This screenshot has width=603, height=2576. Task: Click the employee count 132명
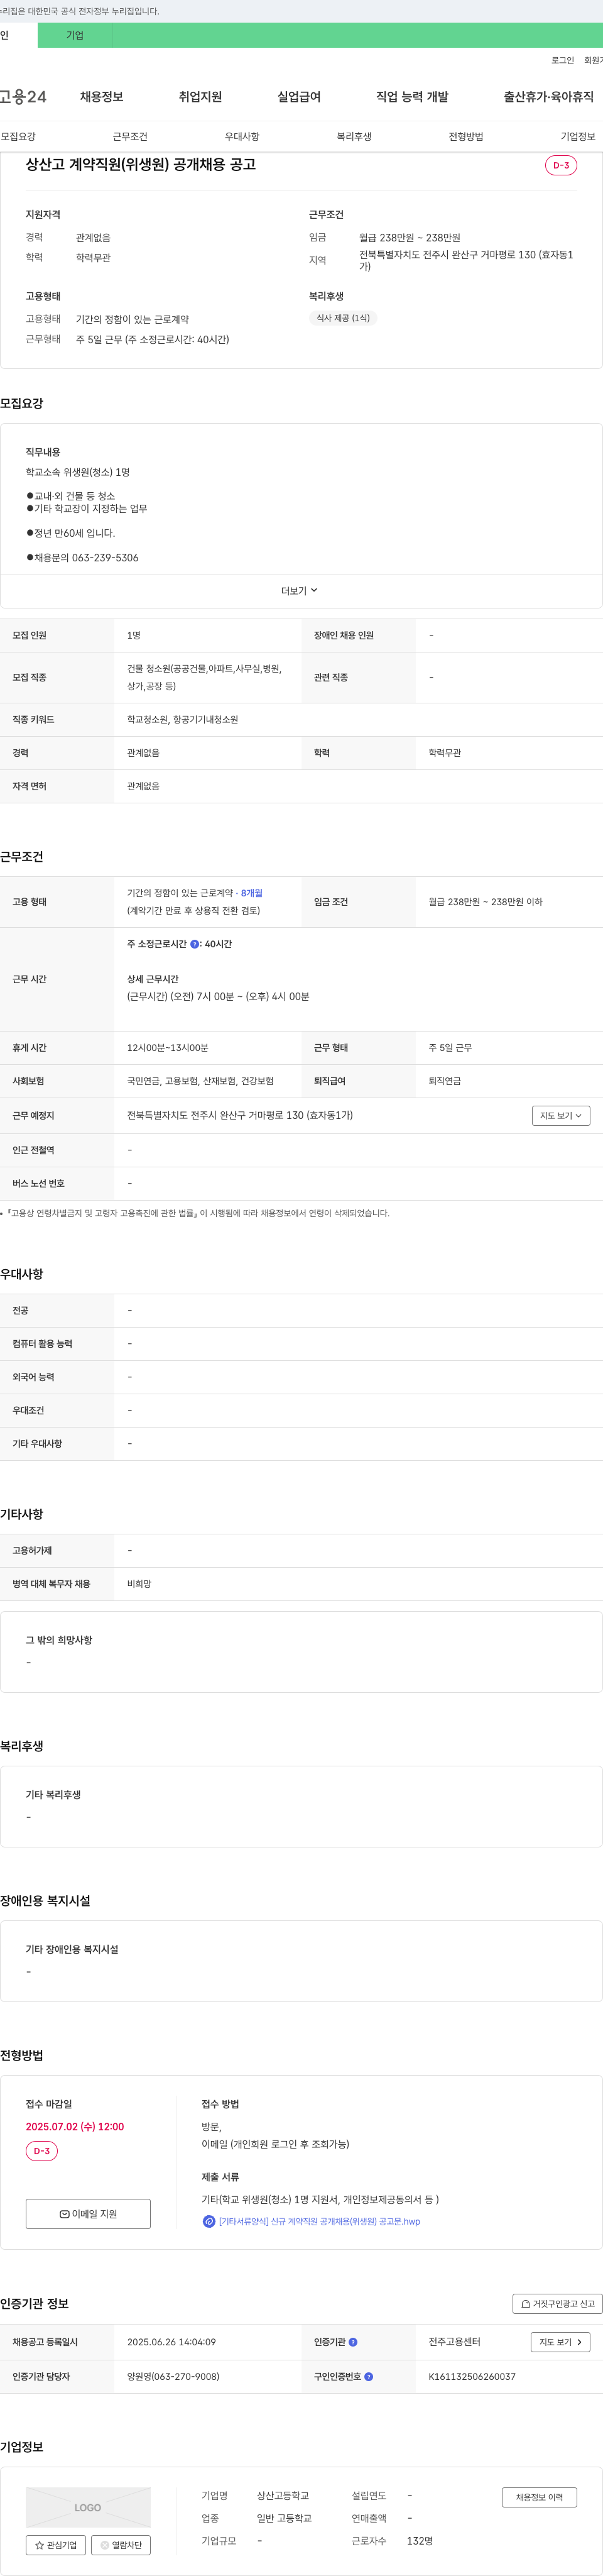(420, 2541)
